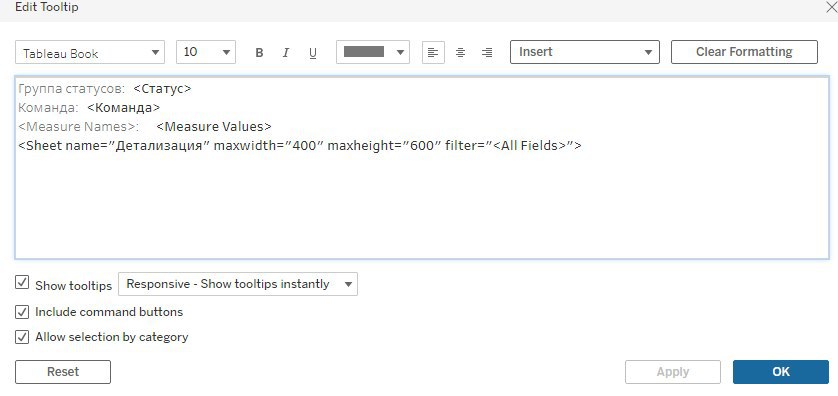838x396 pixels.
Task: Open the Tableau Book font dropdown
Action: (90, 52)
